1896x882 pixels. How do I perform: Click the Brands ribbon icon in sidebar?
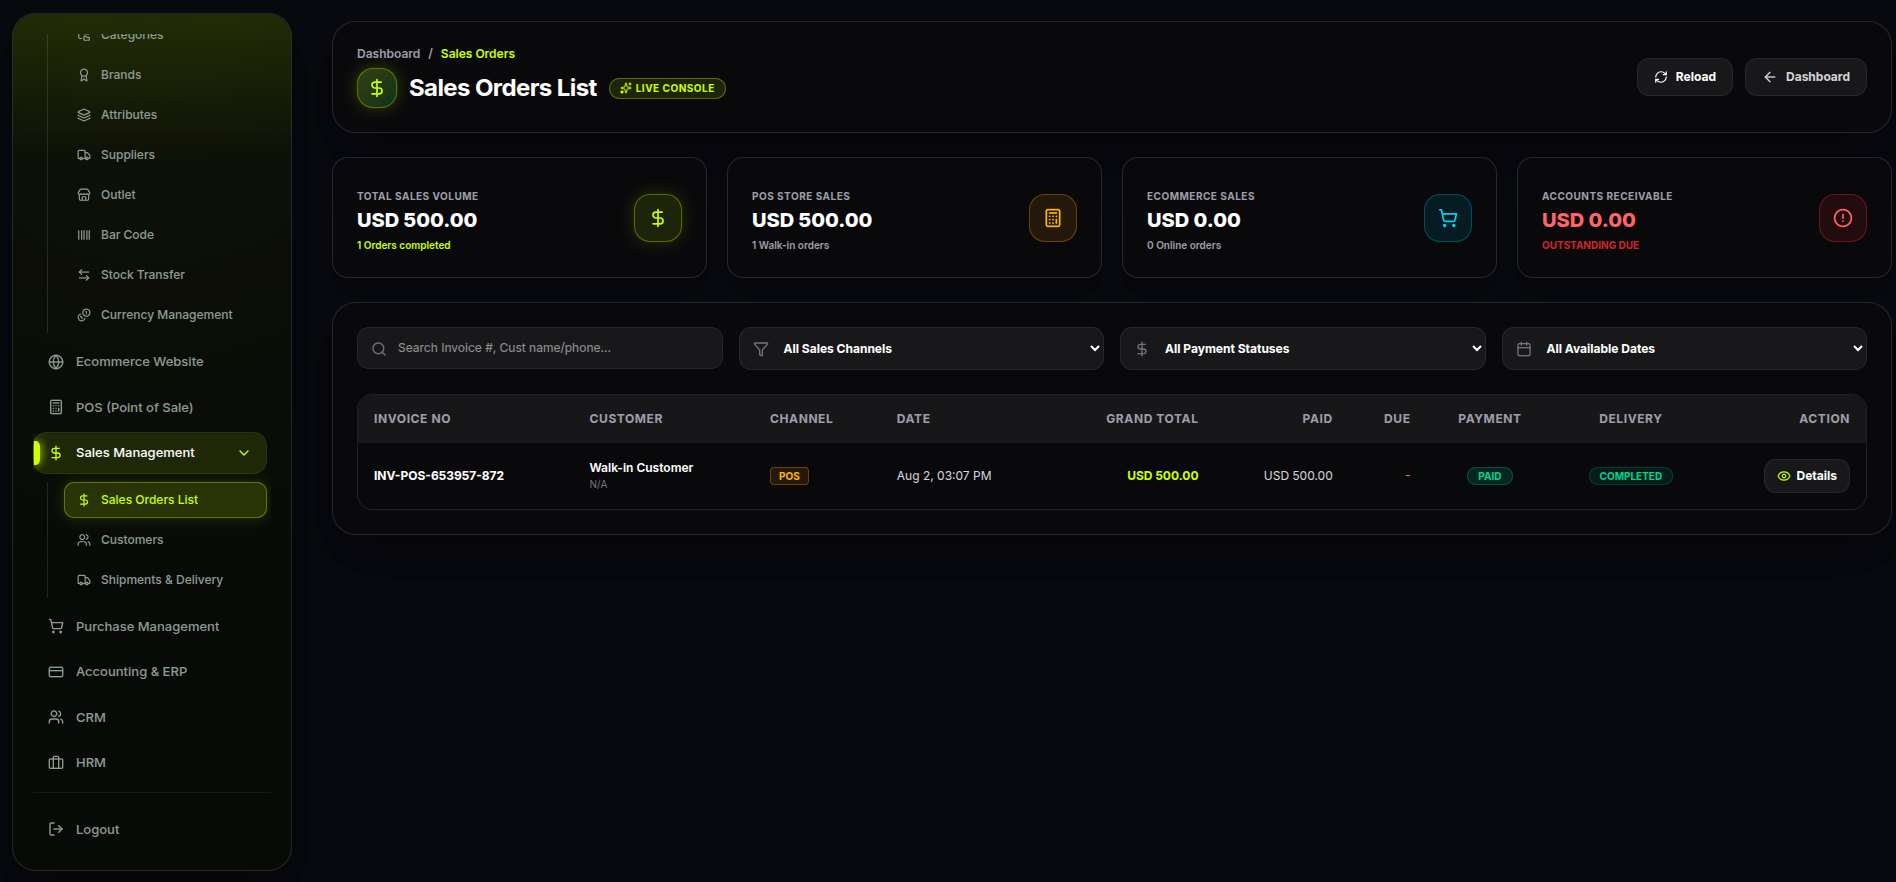point(84,75)
